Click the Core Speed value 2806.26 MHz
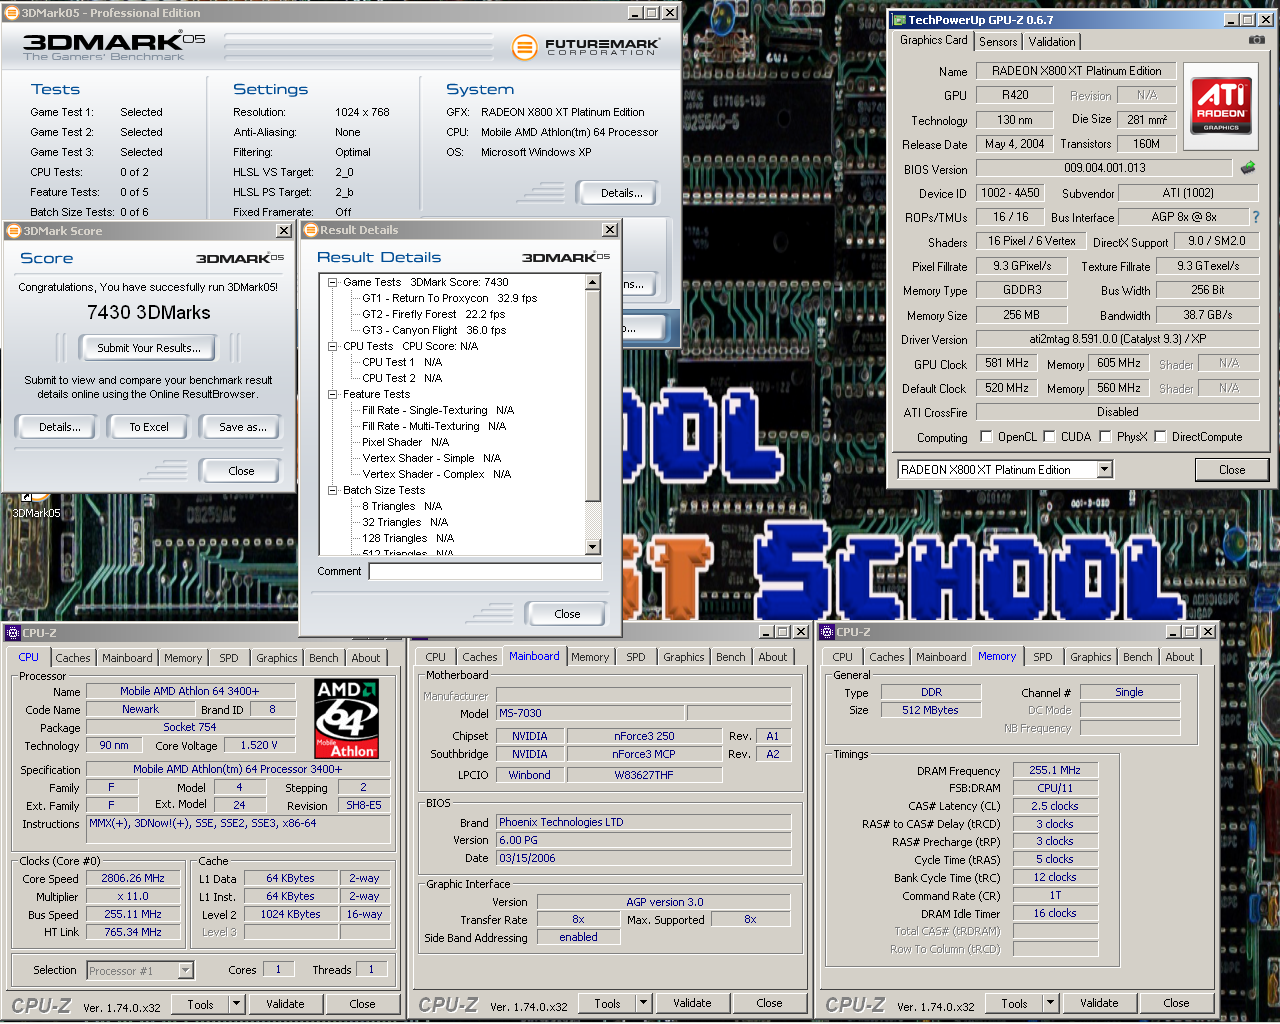This screenshot has height=1024, width=1280. 132,878
